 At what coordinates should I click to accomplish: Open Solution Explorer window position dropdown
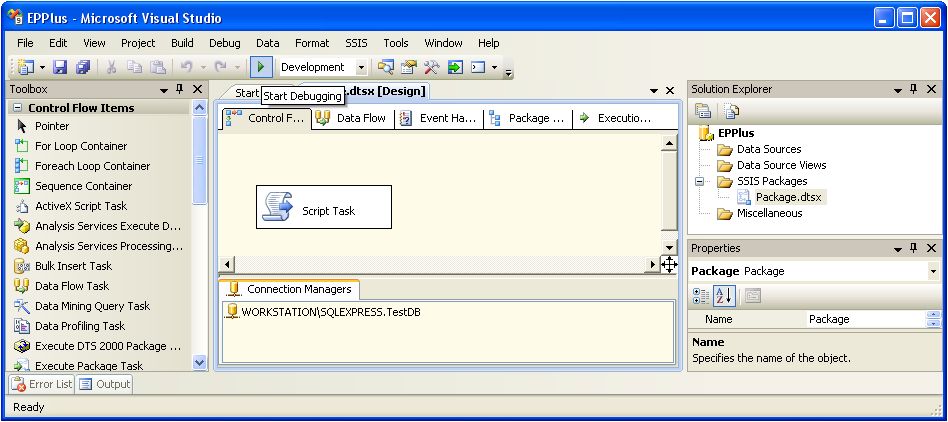pyautogui.click(x=898, y=90)
